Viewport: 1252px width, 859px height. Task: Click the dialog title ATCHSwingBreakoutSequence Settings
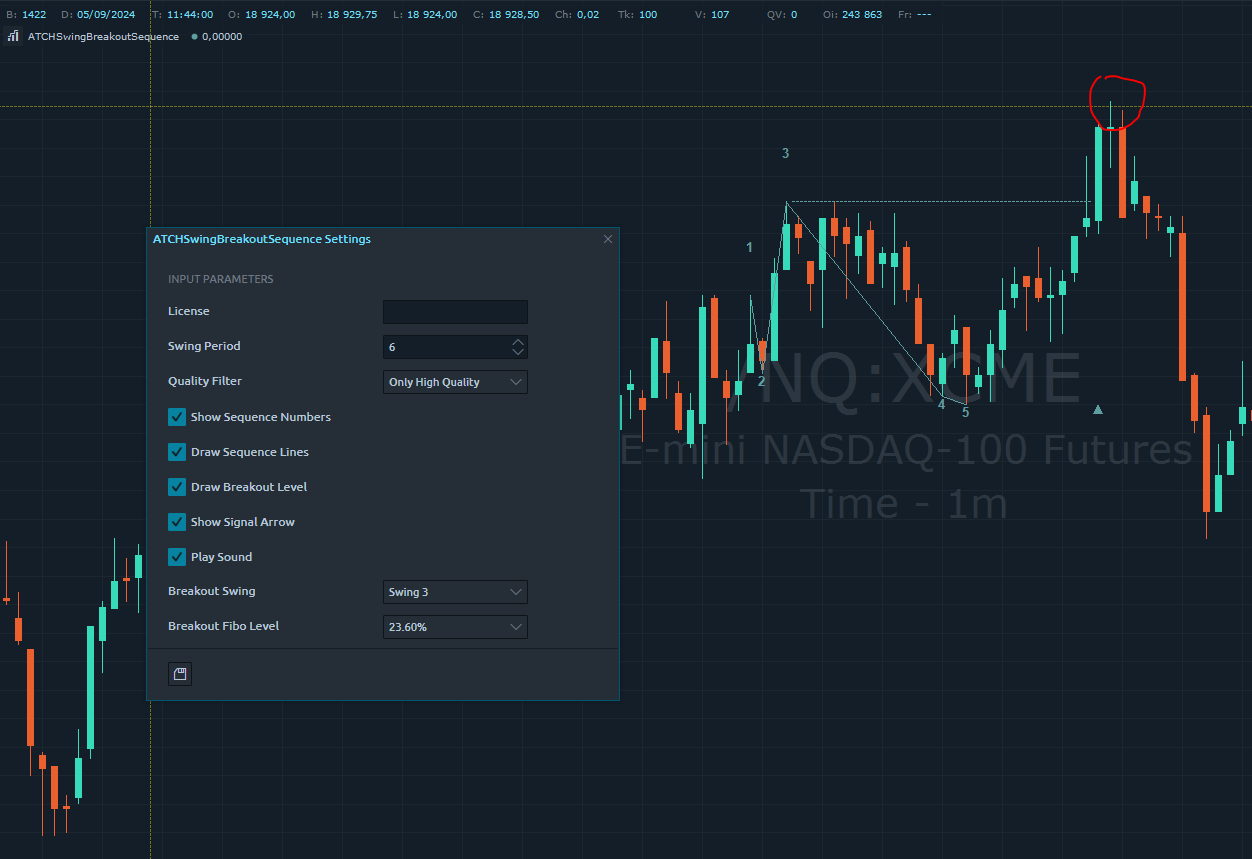pyautogui.click(x=261, y=239)
